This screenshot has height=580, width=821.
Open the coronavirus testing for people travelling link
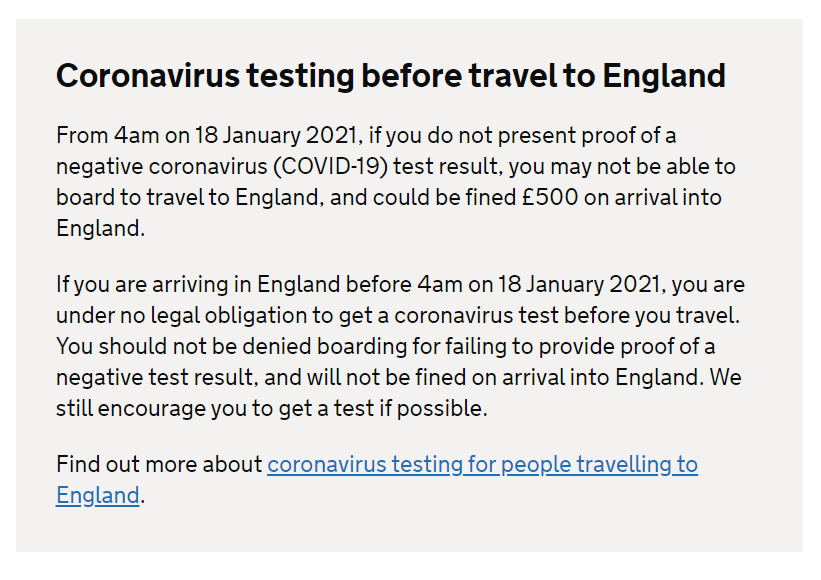point(482,465)
